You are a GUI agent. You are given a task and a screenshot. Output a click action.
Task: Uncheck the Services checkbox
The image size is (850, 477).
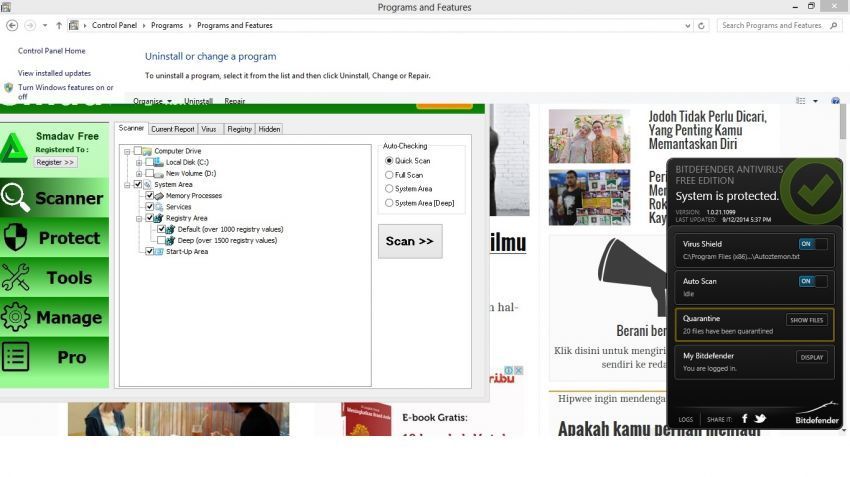click(150, 207)
